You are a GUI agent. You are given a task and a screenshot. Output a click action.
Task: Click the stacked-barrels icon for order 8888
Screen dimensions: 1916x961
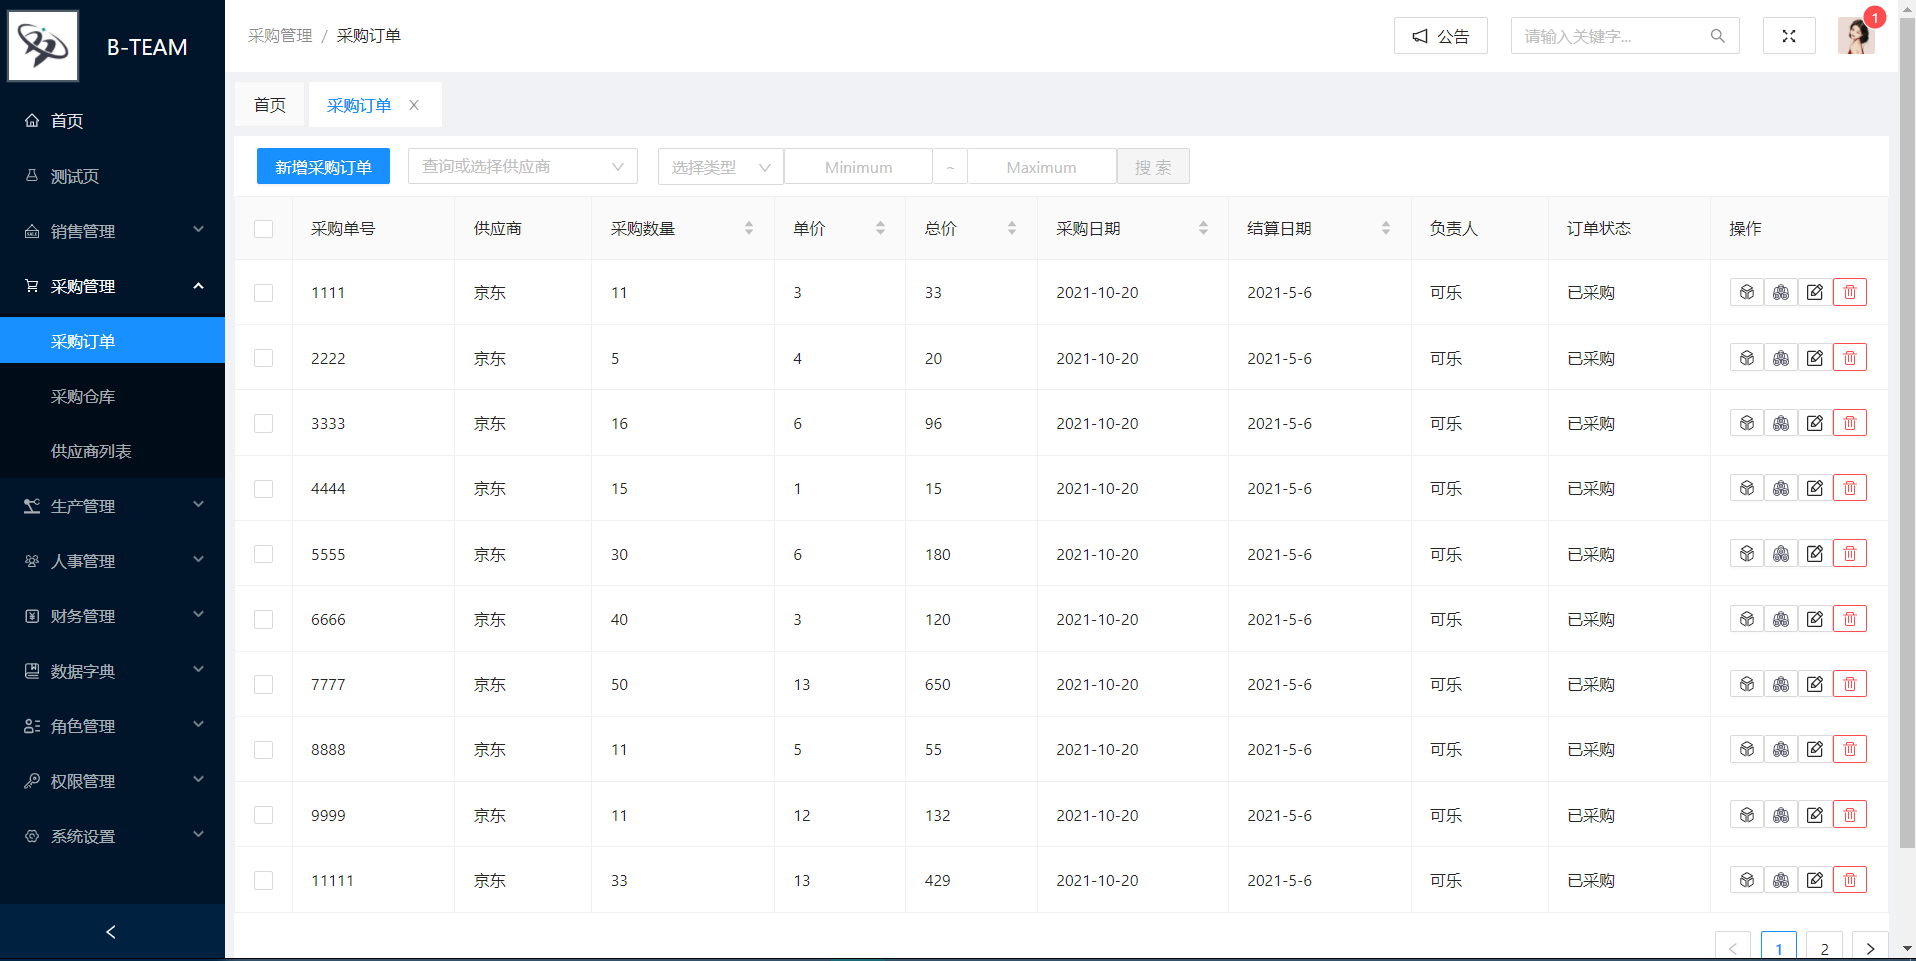click(1780, 749)
